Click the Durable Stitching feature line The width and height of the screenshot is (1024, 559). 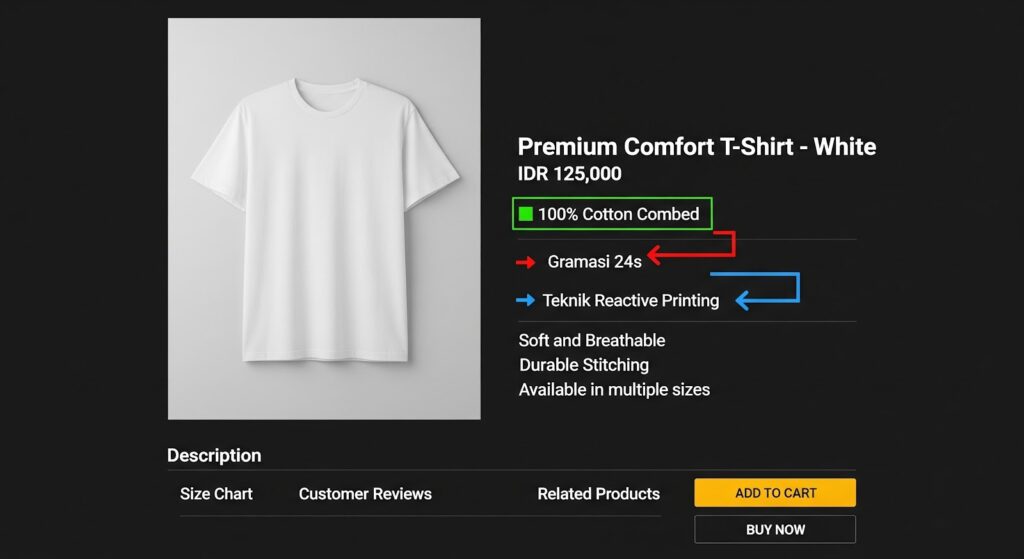pos(583,365)
